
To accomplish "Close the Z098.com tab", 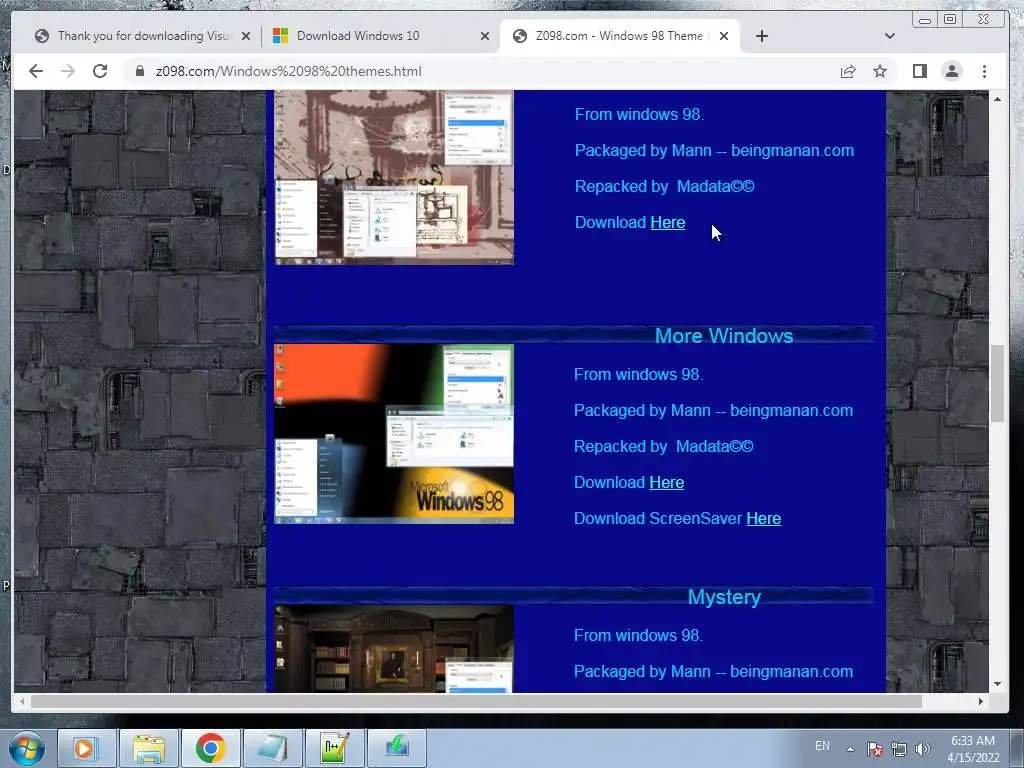I will [x=724, y=36].
